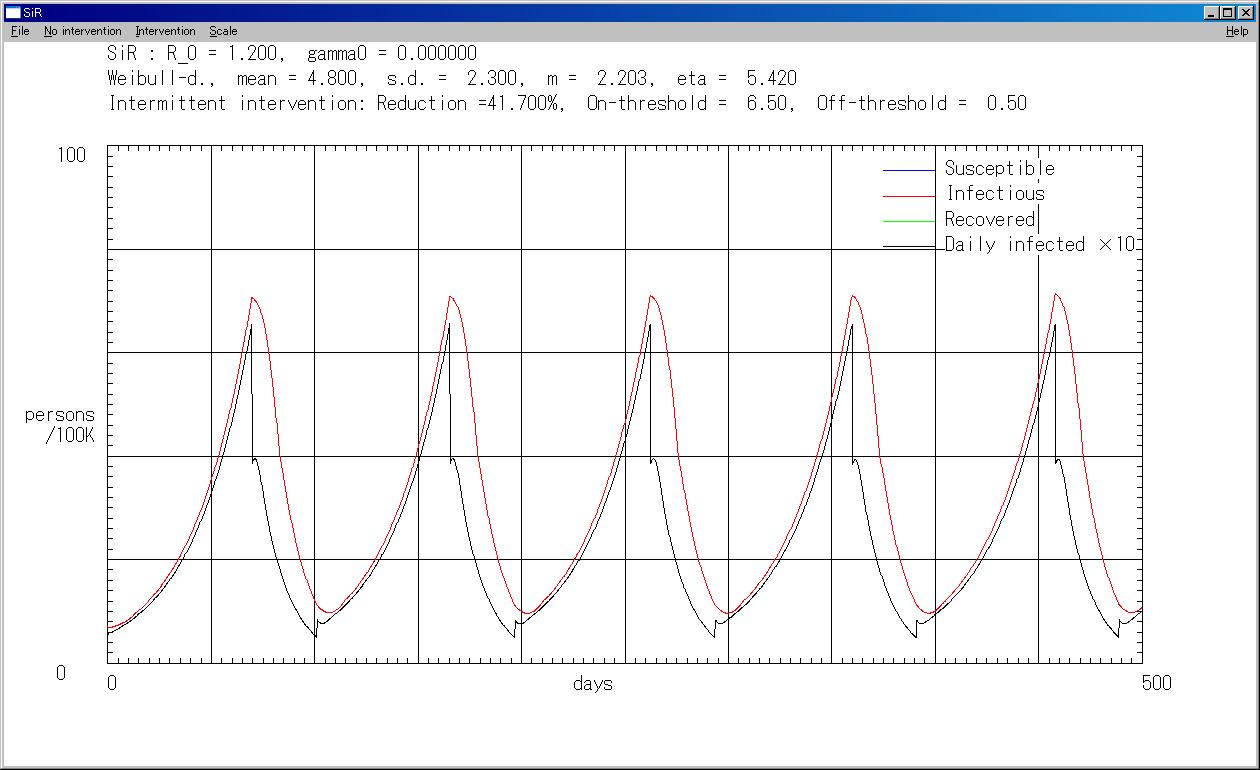This screenshot has height=770, width=1260.
Task: Click the 'Recovered' legend label
Action: (x=990, y=219)
